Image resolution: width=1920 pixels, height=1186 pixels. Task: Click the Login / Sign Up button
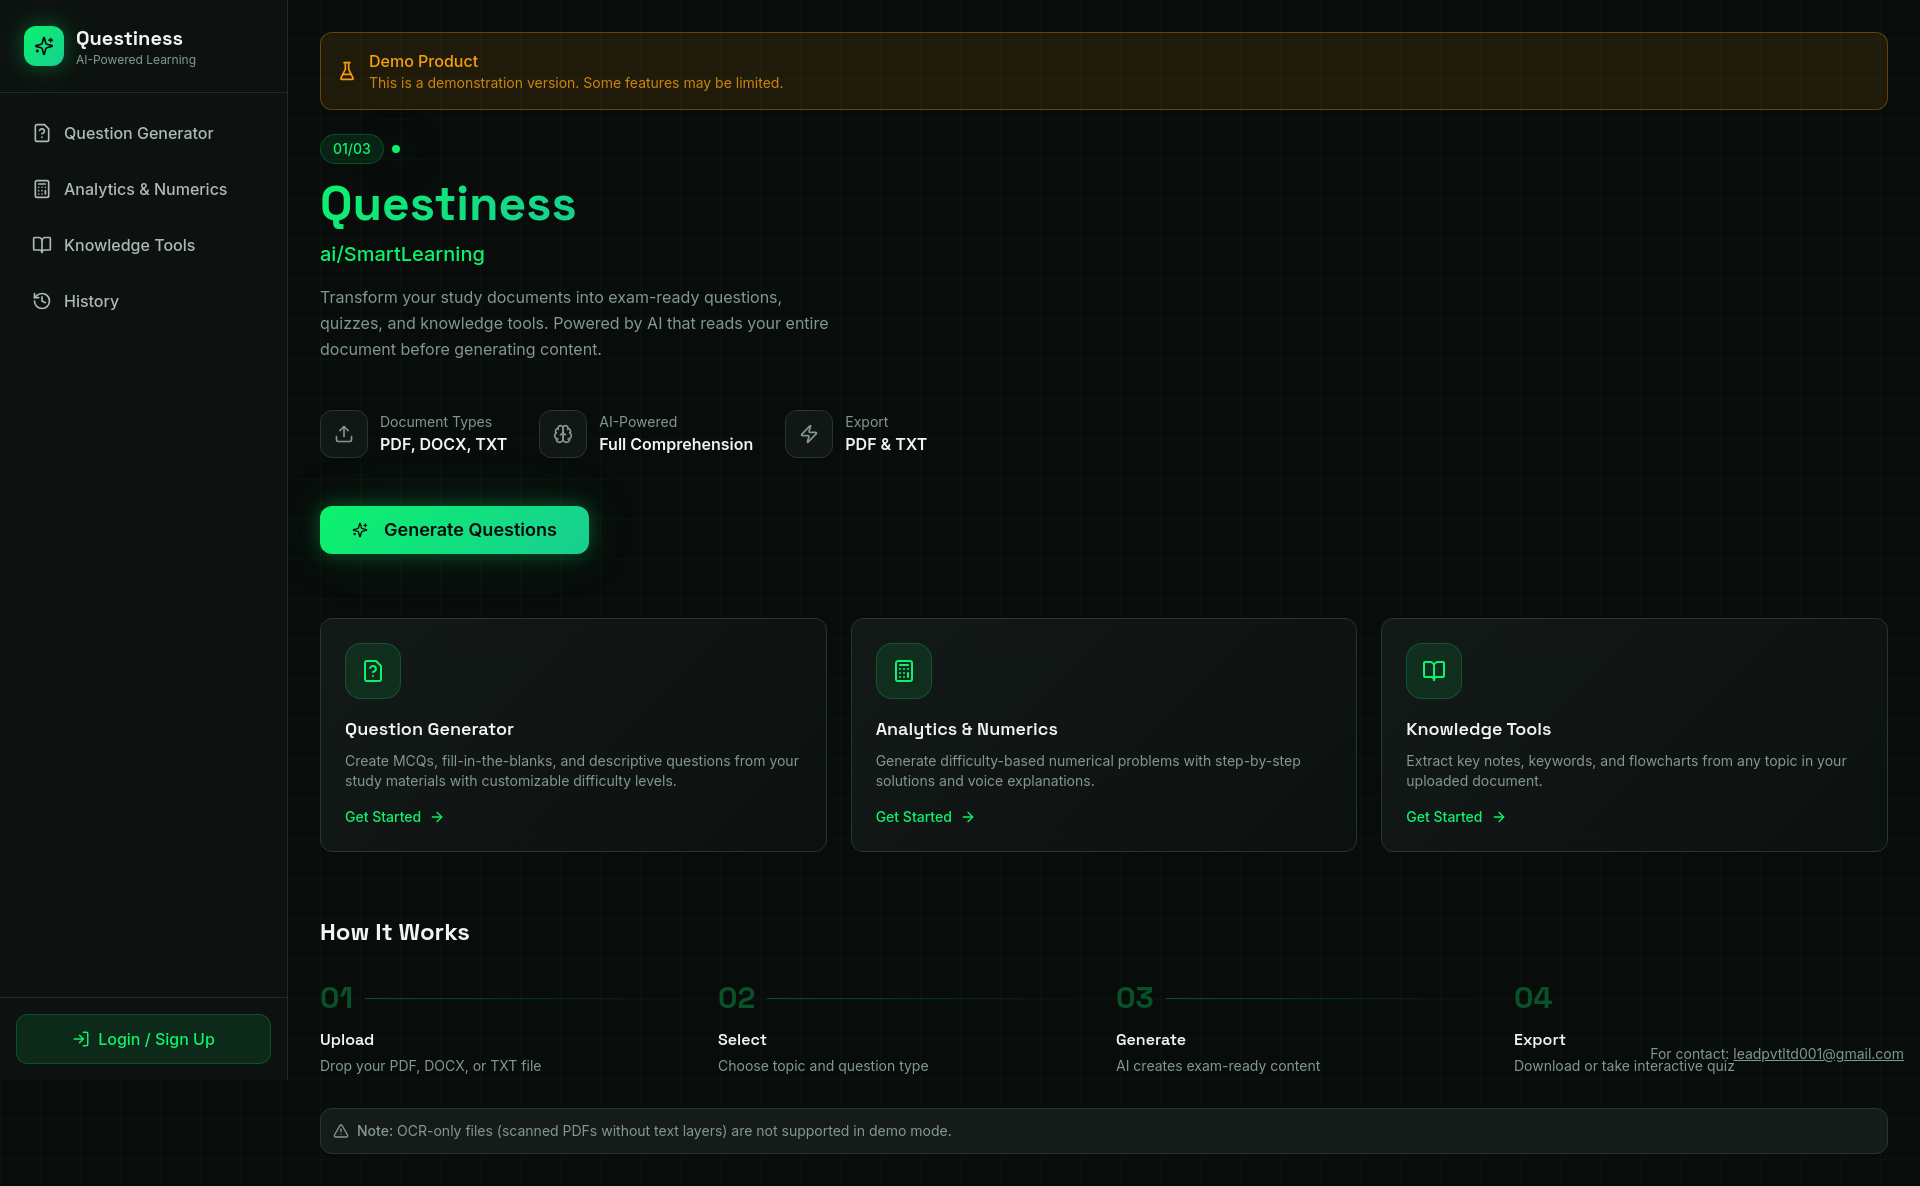(142, 1038)
